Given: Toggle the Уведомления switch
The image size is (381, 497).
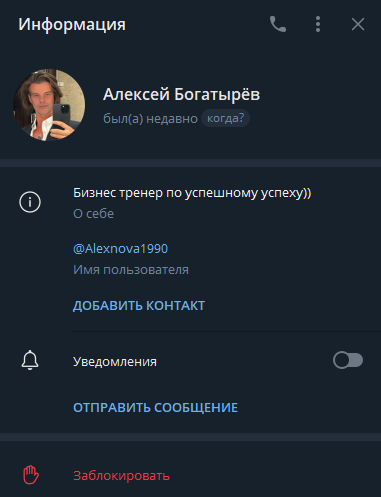Looking at the screenshot, I should pyautogui.click(x=348, y=360).
